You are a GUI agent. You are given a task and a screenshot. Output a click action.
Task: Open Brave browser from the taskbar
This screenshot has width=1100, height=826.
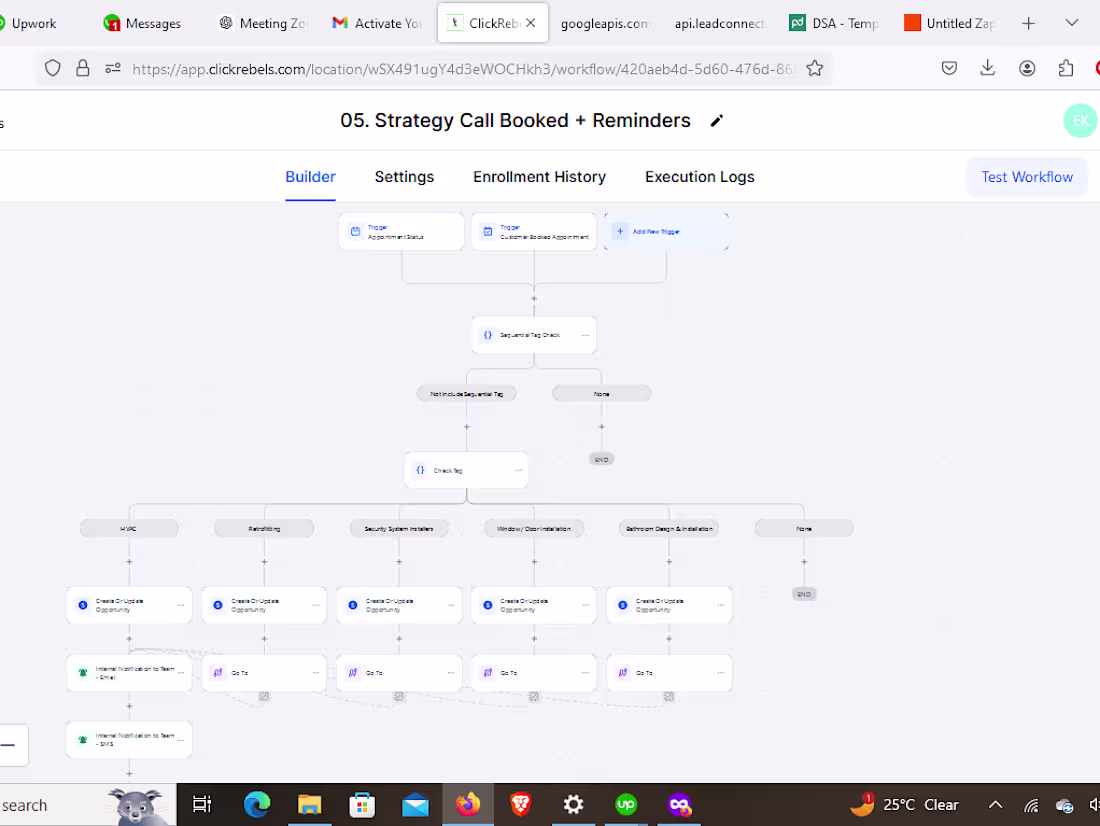click(520, 804)
